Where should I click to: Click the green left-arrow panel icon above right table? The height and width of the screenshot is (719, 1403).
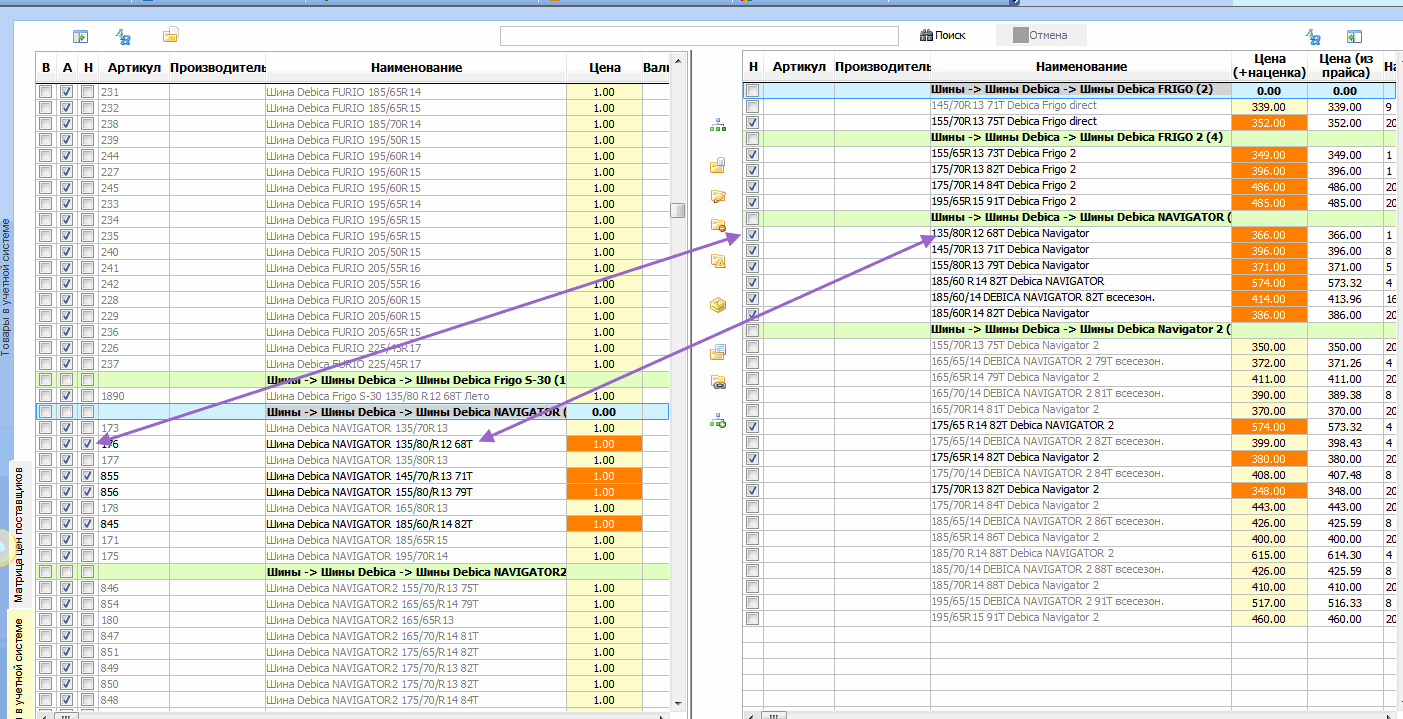pos(1354,36)
